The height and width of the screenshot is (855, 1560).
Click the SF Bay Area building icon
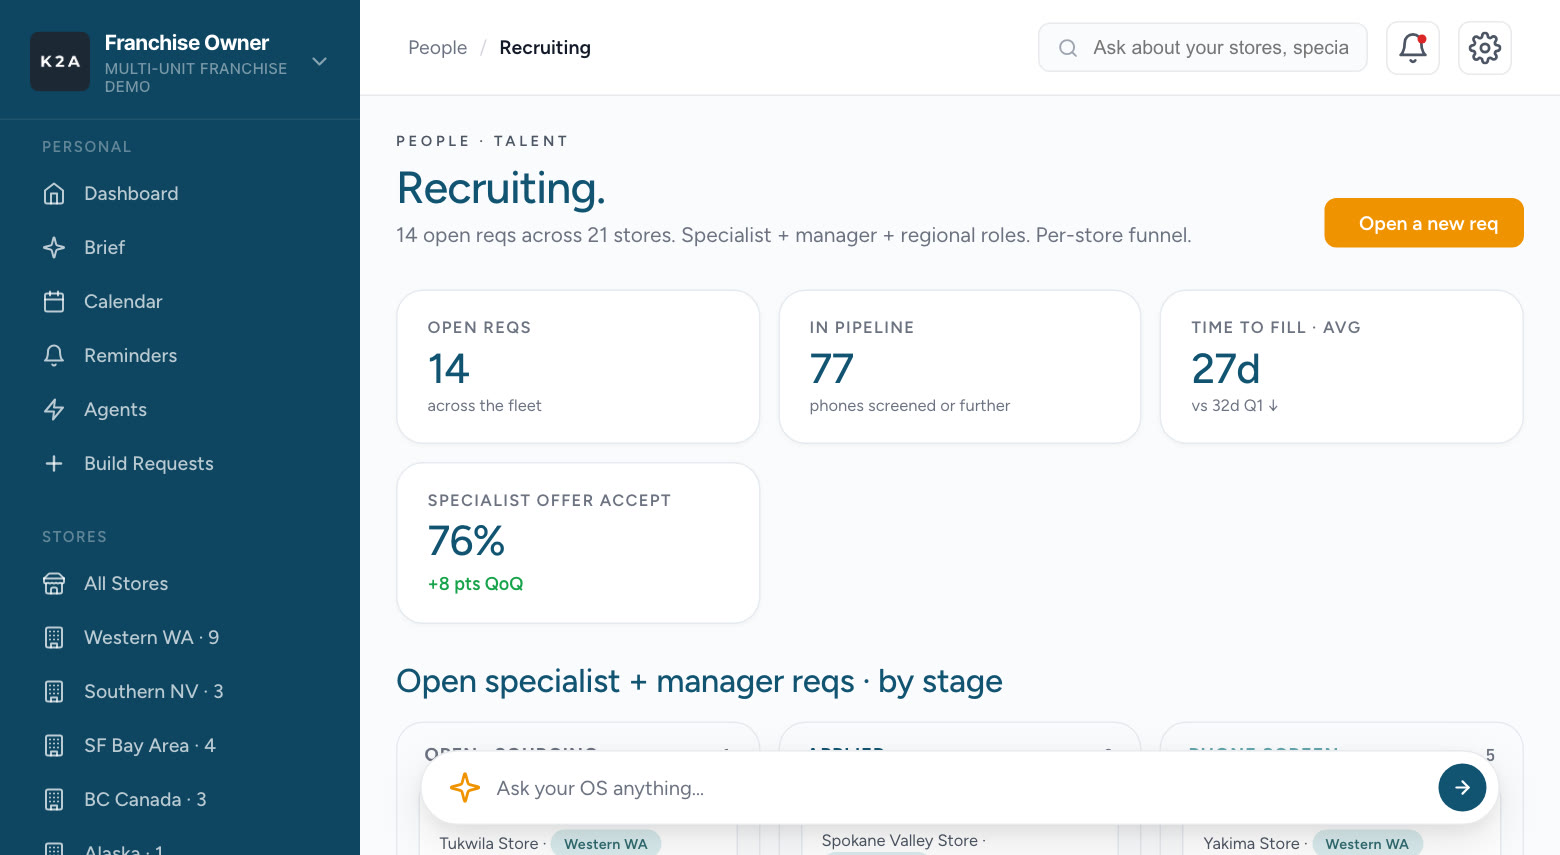click(54, 745)
